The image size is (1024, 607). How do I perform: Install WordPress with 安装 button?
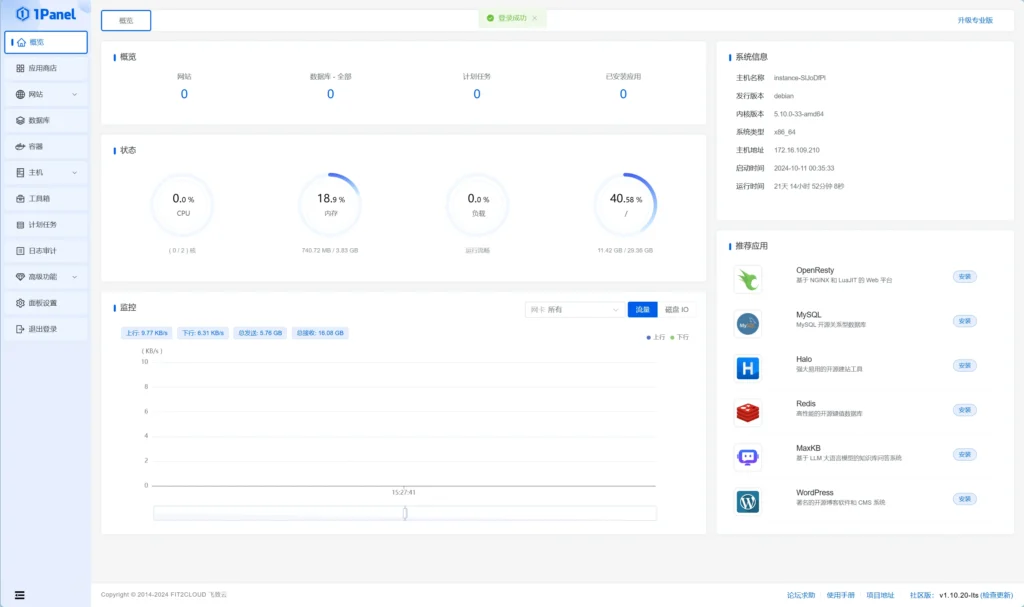[x=965, y=499]
